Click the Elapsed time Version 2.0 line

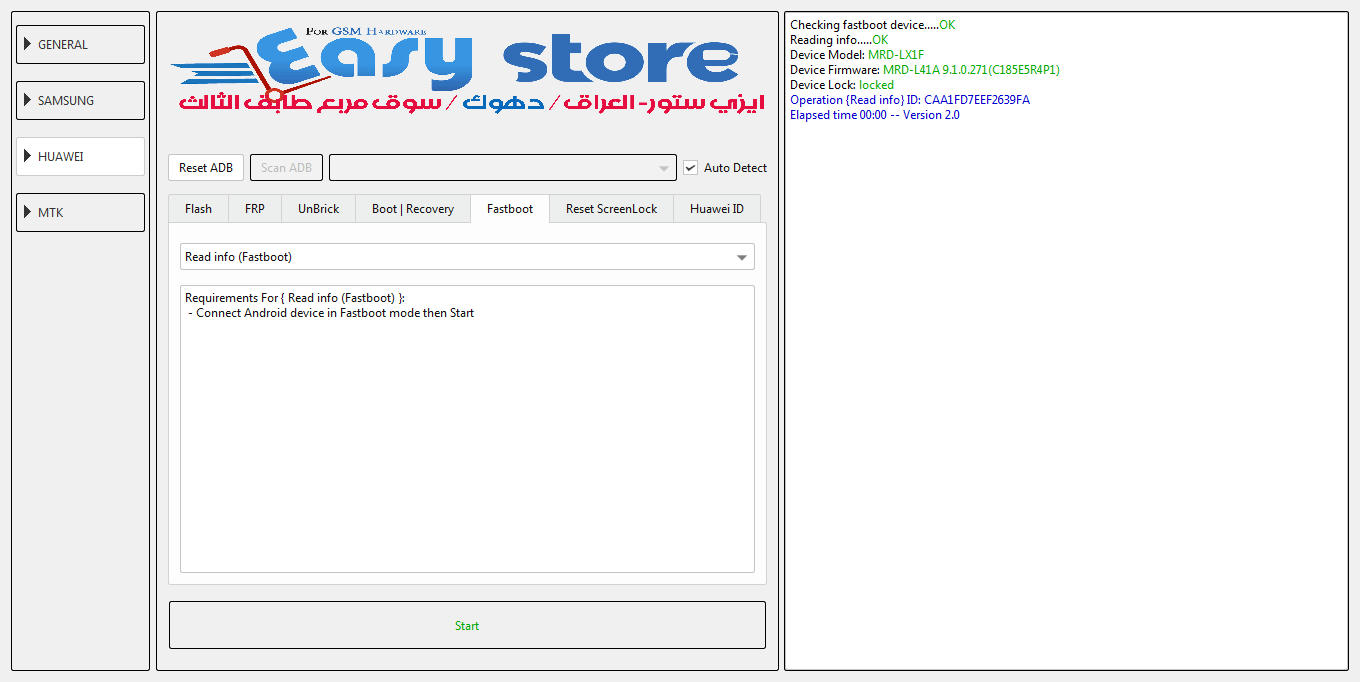click(875, 115)
